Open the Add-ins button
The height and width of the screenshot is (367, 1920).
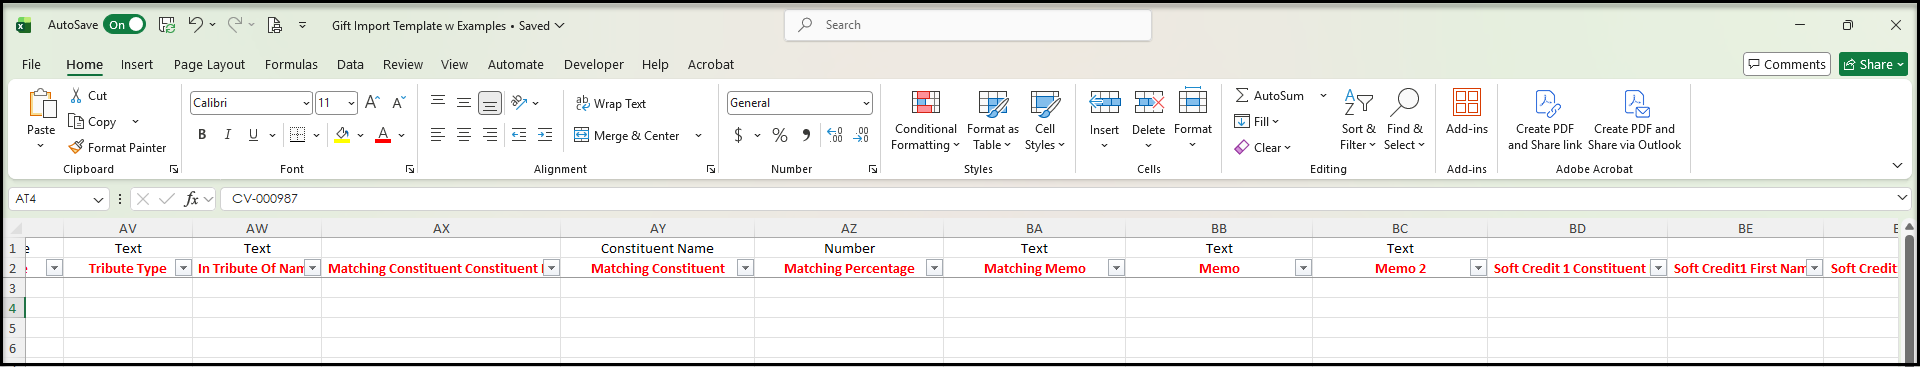click(x=1467, y=112)
